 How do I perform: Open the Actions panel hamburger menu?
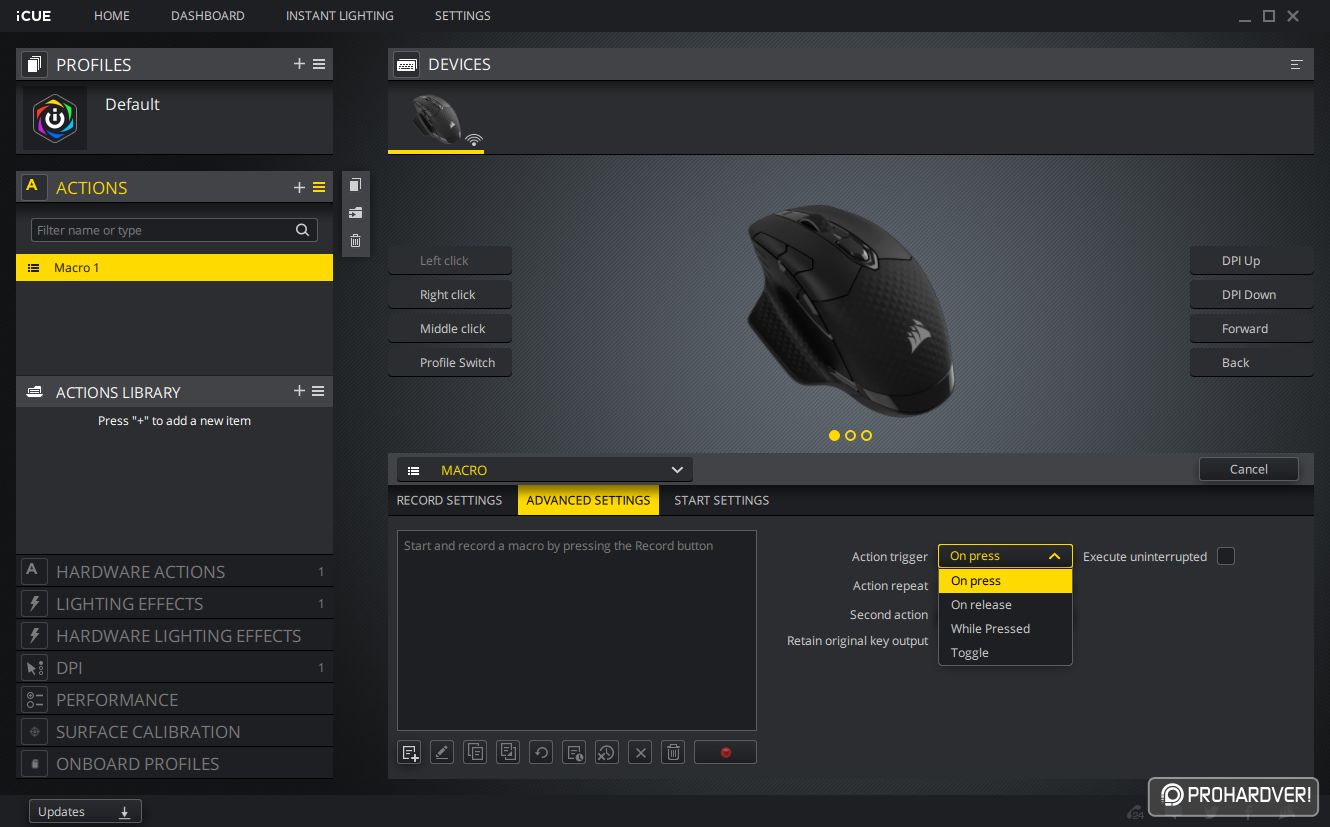point(319,187)
